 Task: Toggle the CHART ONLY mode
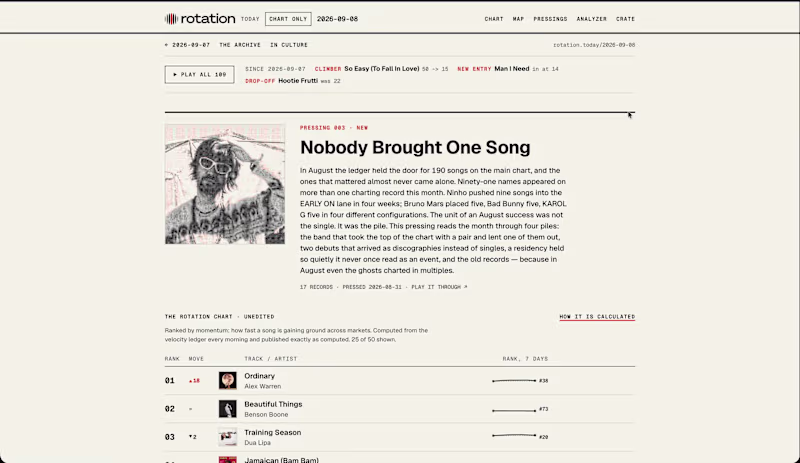(x=288, y=19)
